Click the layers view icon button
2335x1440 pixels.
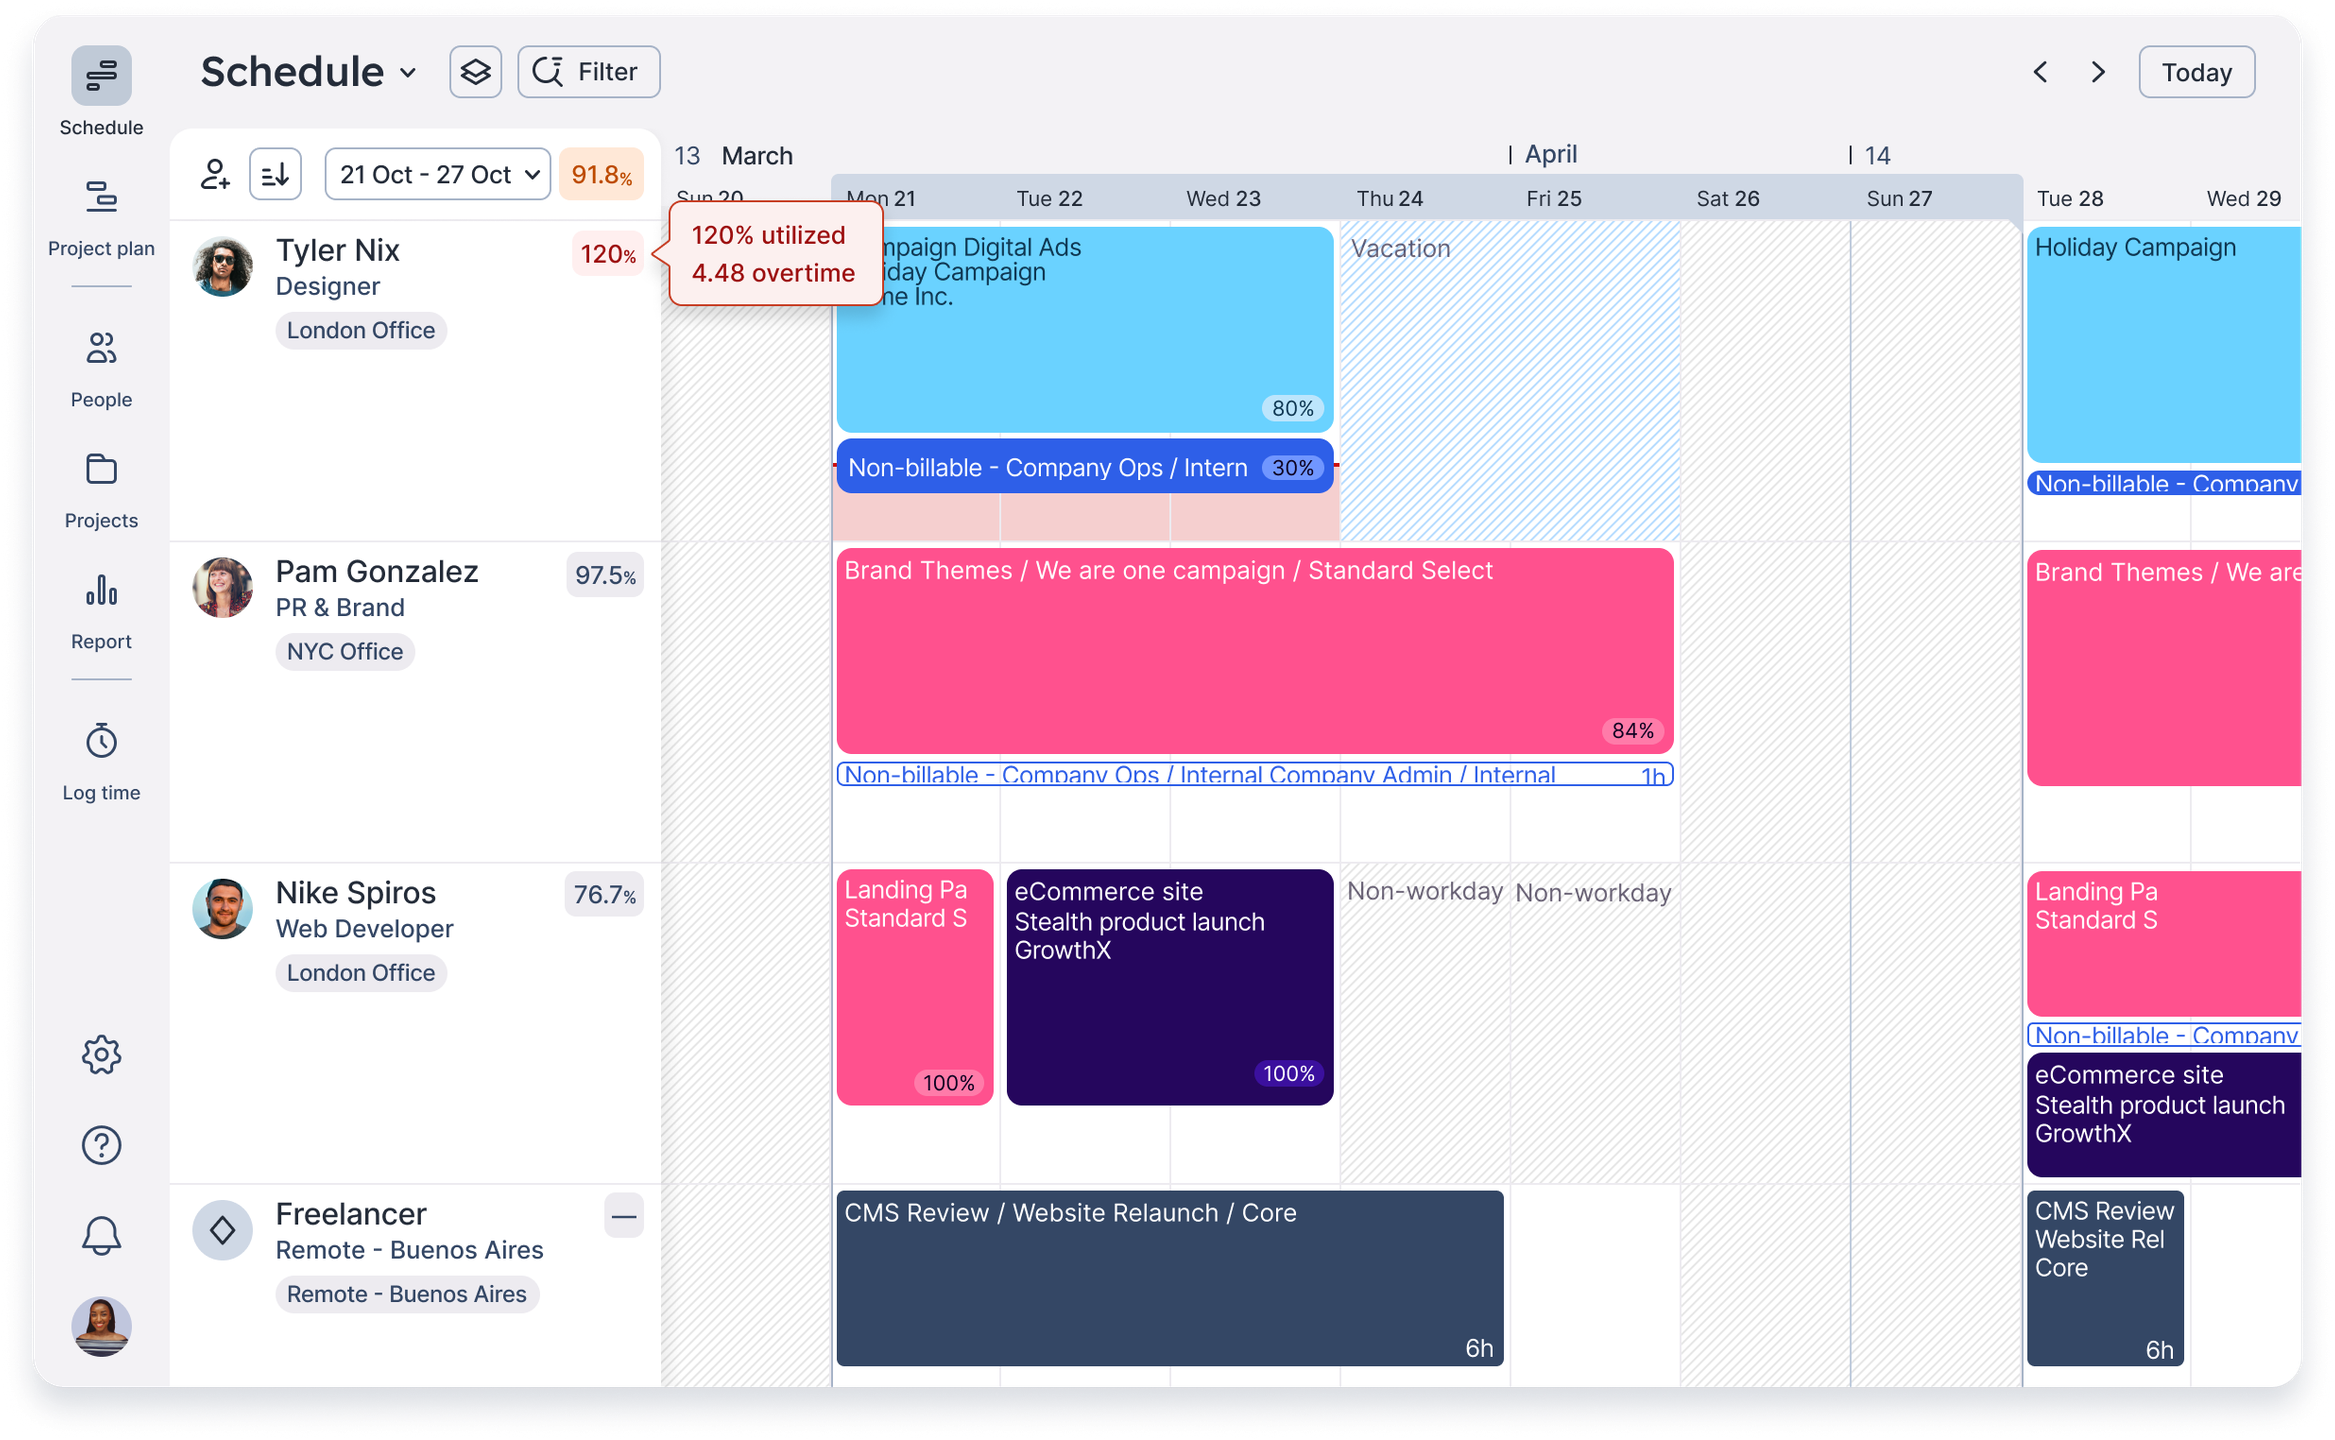pos(475,72)
